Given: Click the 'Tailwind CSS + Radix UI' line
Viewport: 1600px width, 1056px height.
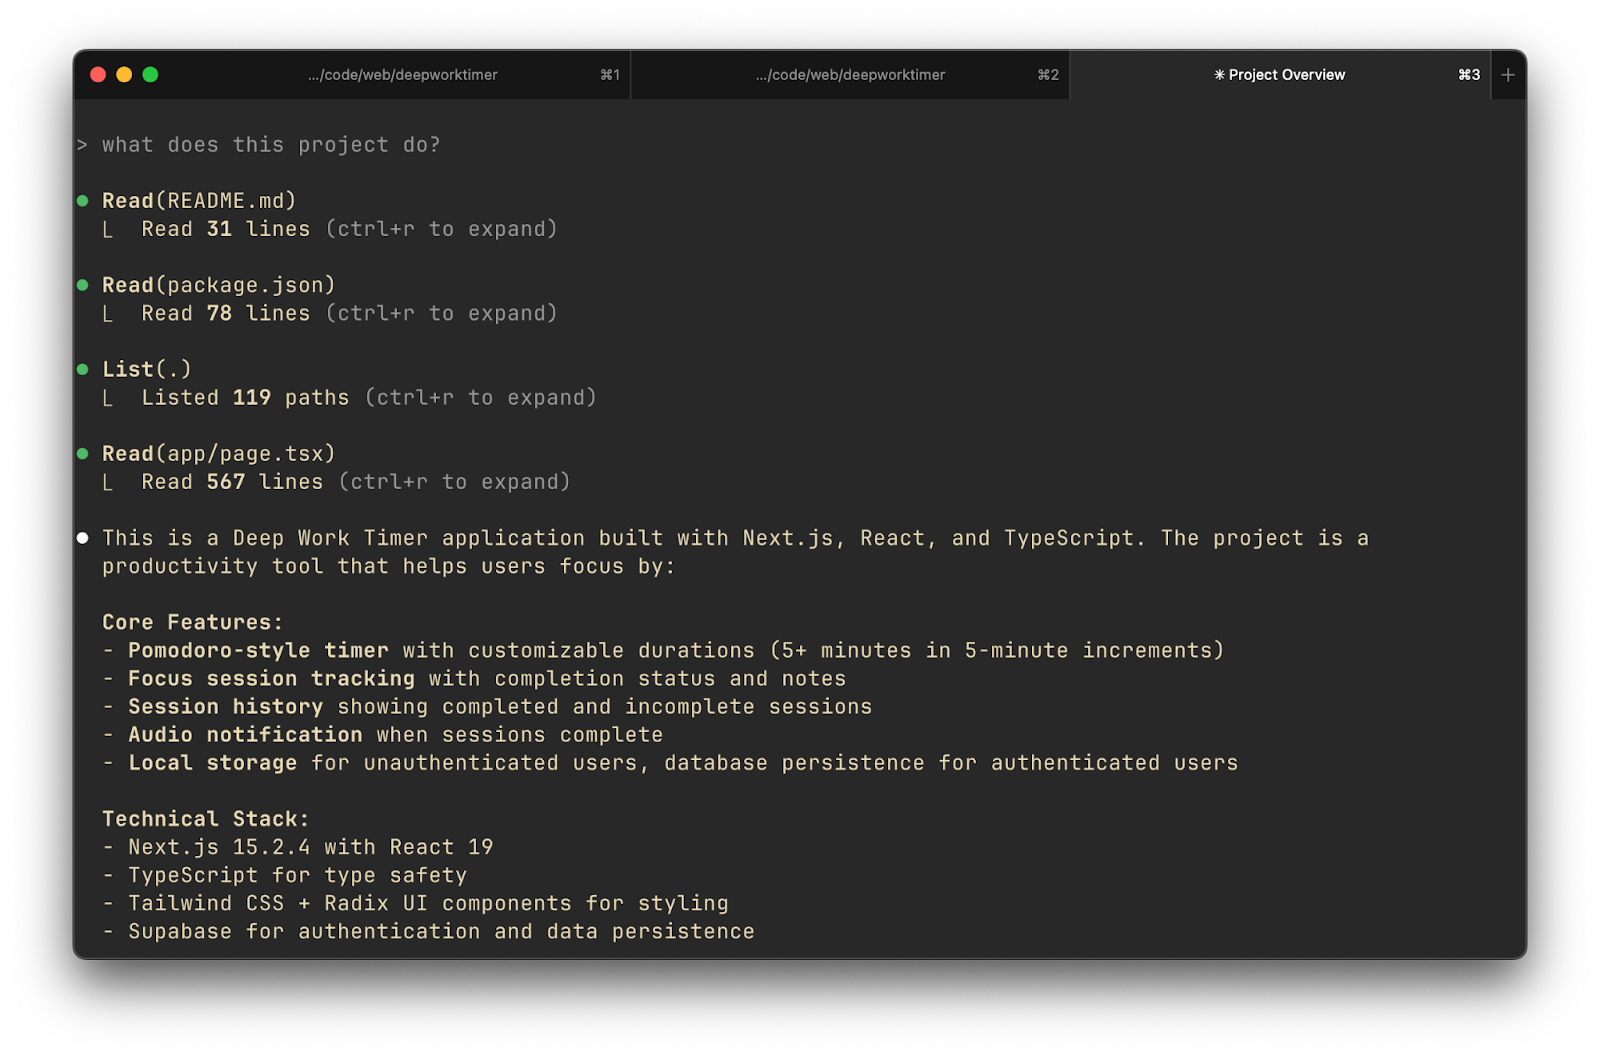Looking at the screenshot, I should 415,903.
